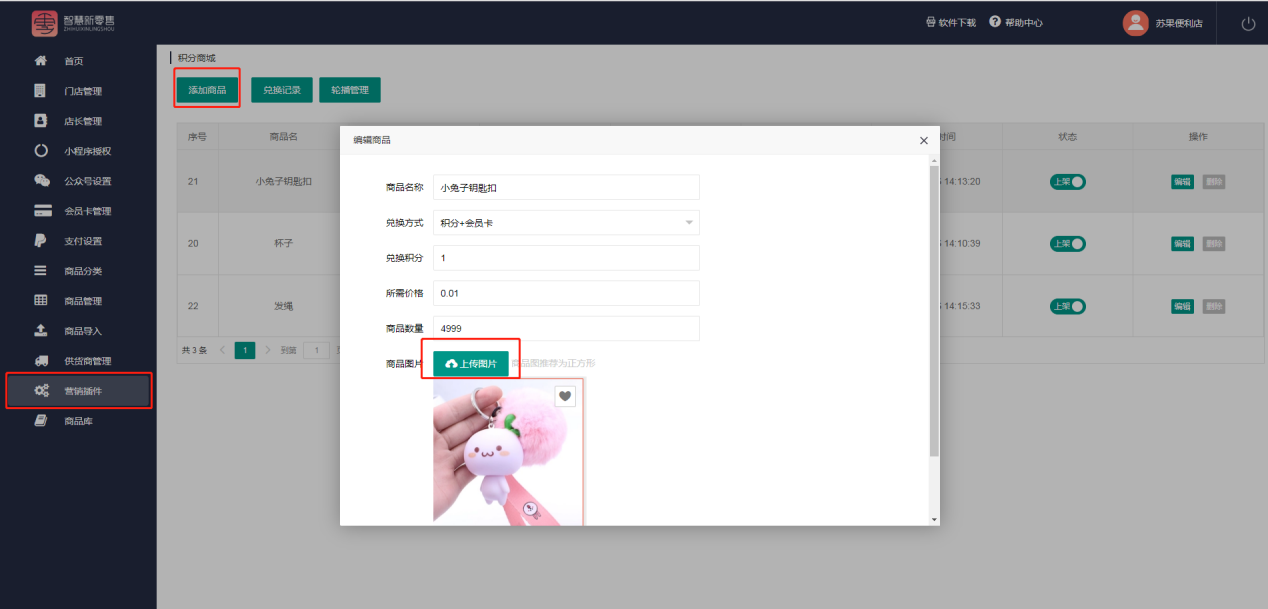
Task: Open 营销插件 menu item
Action: pyautogui.click(x=78, y=391)
